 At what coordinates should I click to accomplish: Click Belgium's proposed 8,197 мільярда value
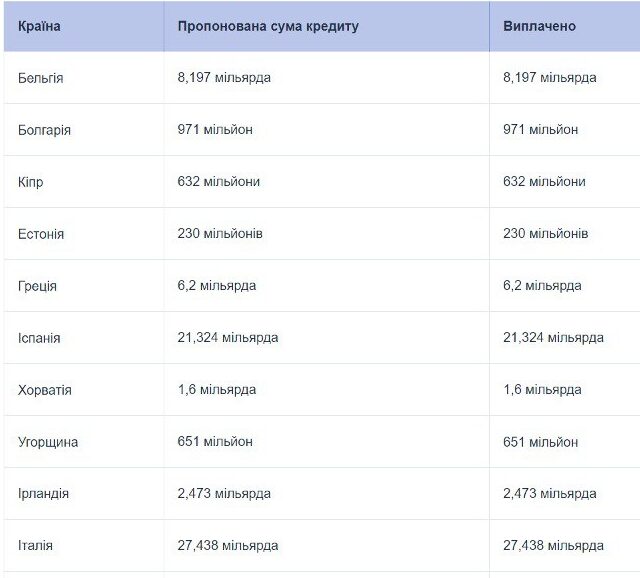(224, 77)
